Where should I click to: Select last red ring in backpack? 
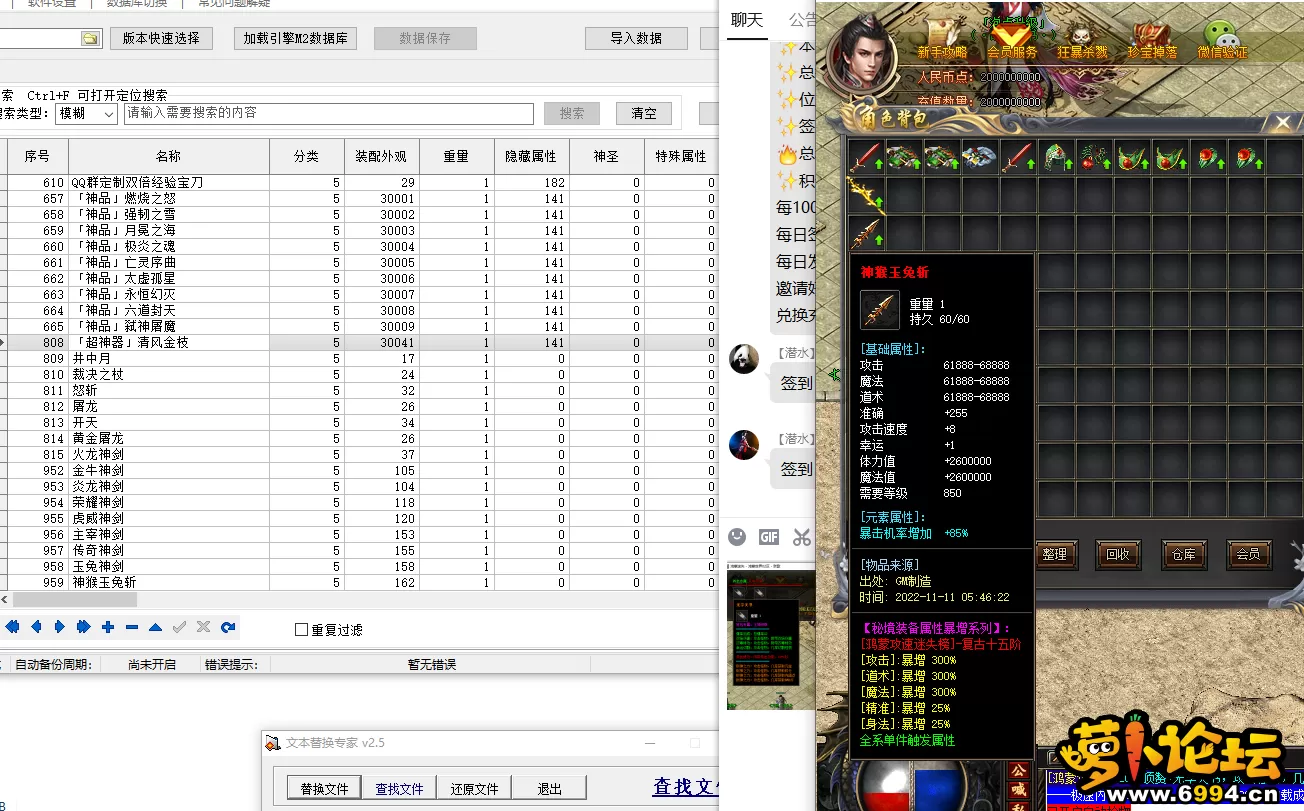1246,157
